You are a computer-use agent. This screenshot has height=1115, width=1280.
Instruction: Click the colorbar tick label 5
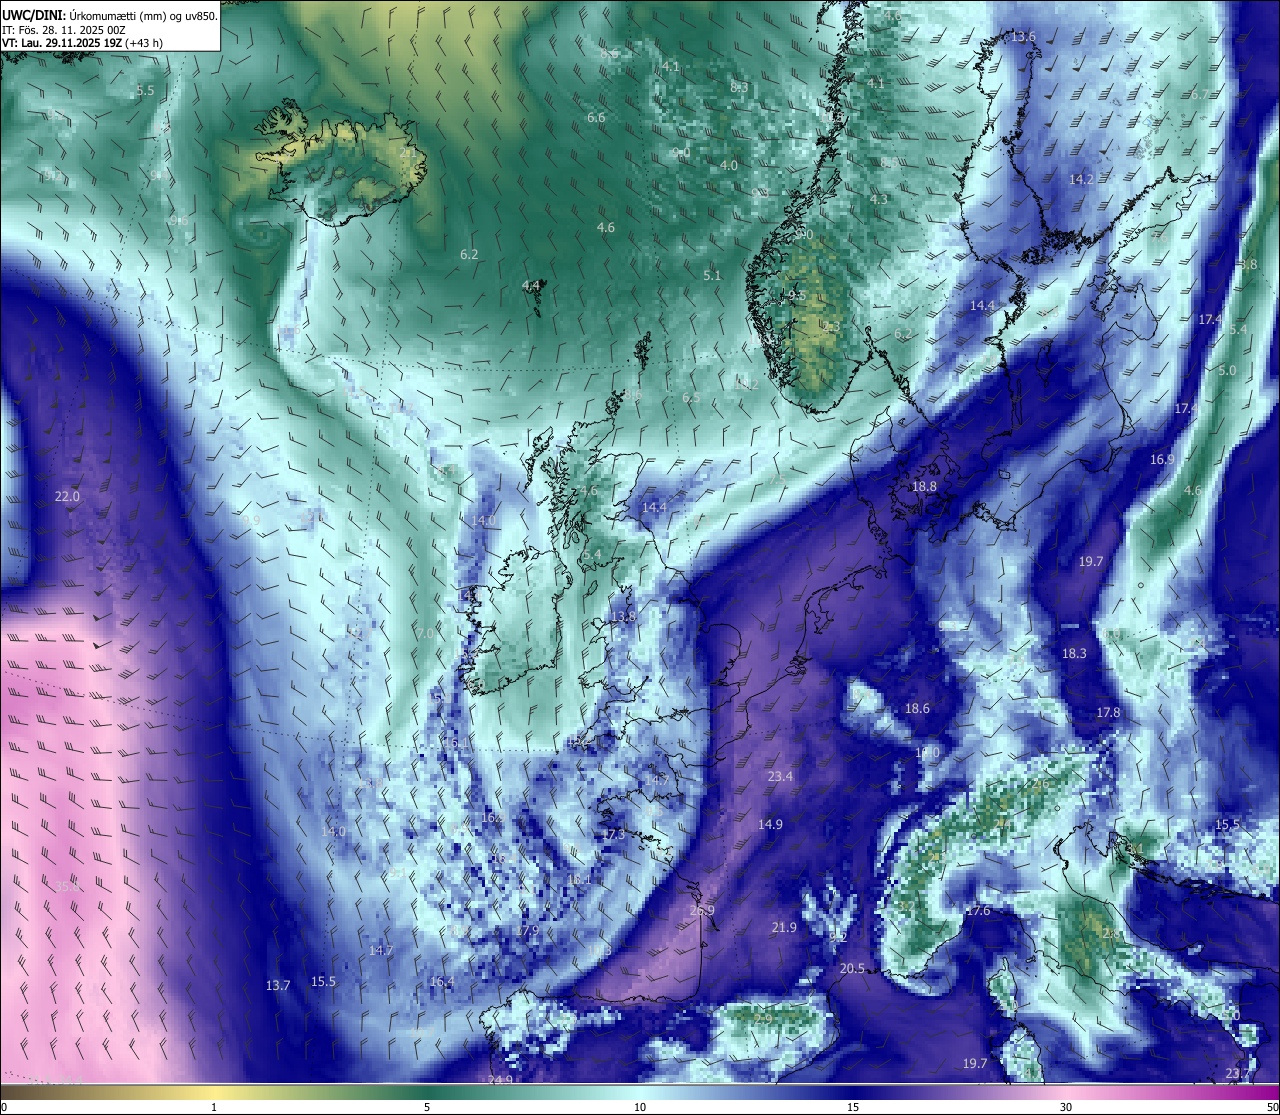(427, 1107)
